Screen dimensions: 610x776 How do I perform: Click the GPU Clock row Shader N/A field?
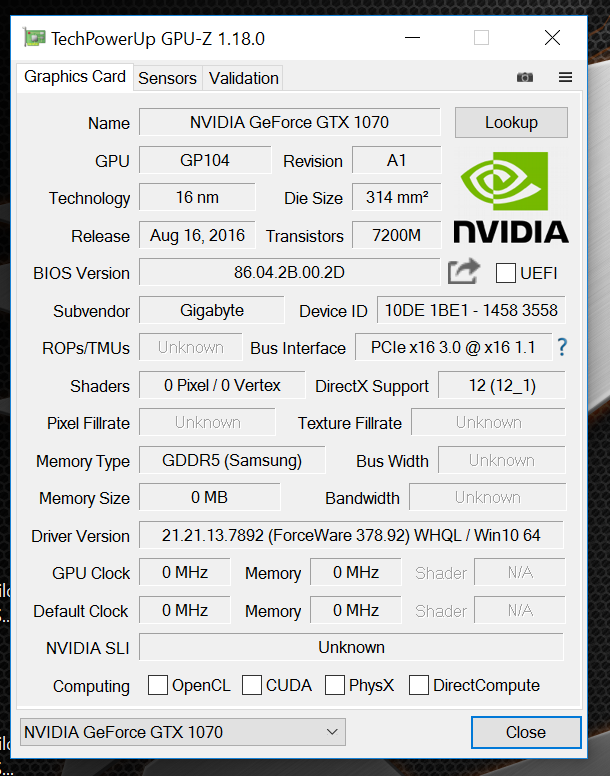coord(520,572)
